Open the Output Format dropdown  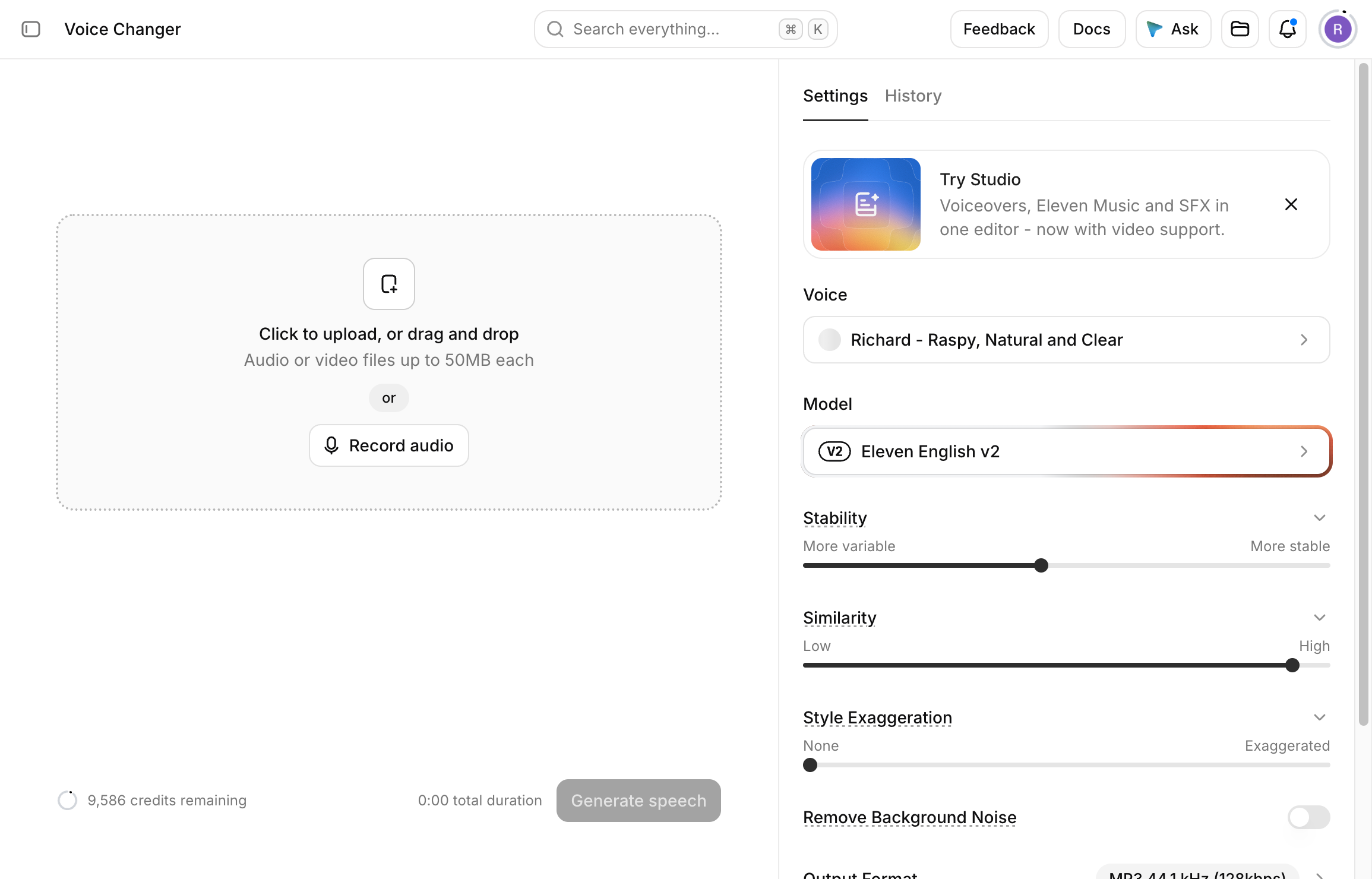1213,872
